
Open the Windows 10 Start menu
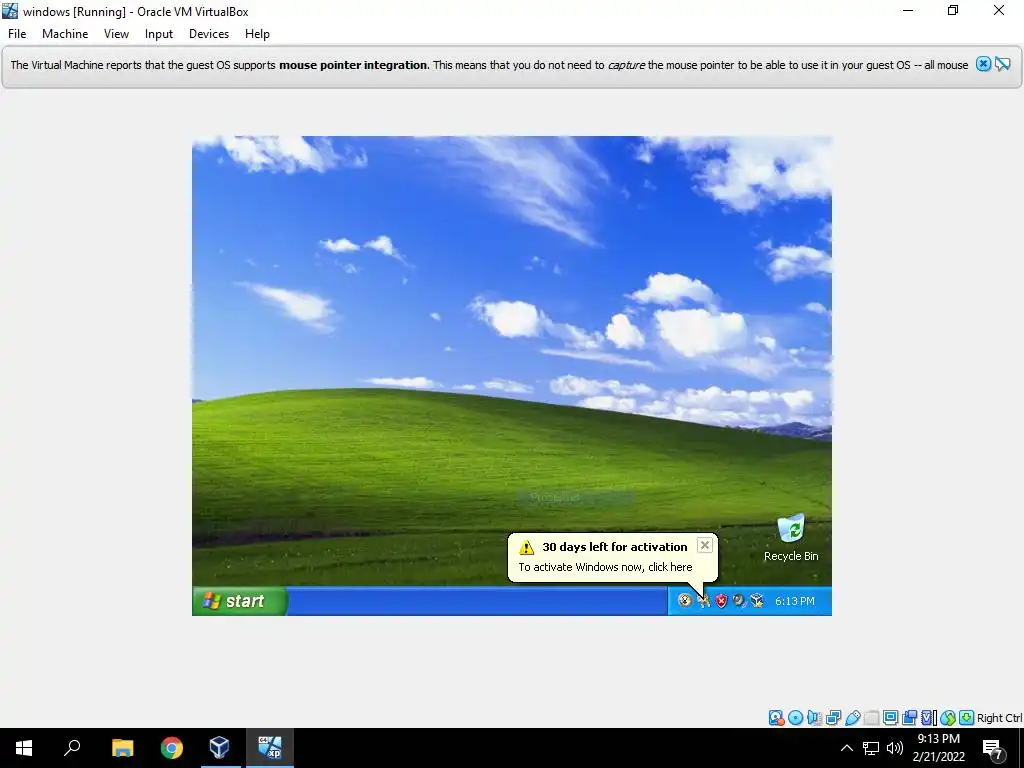(24, 748)
